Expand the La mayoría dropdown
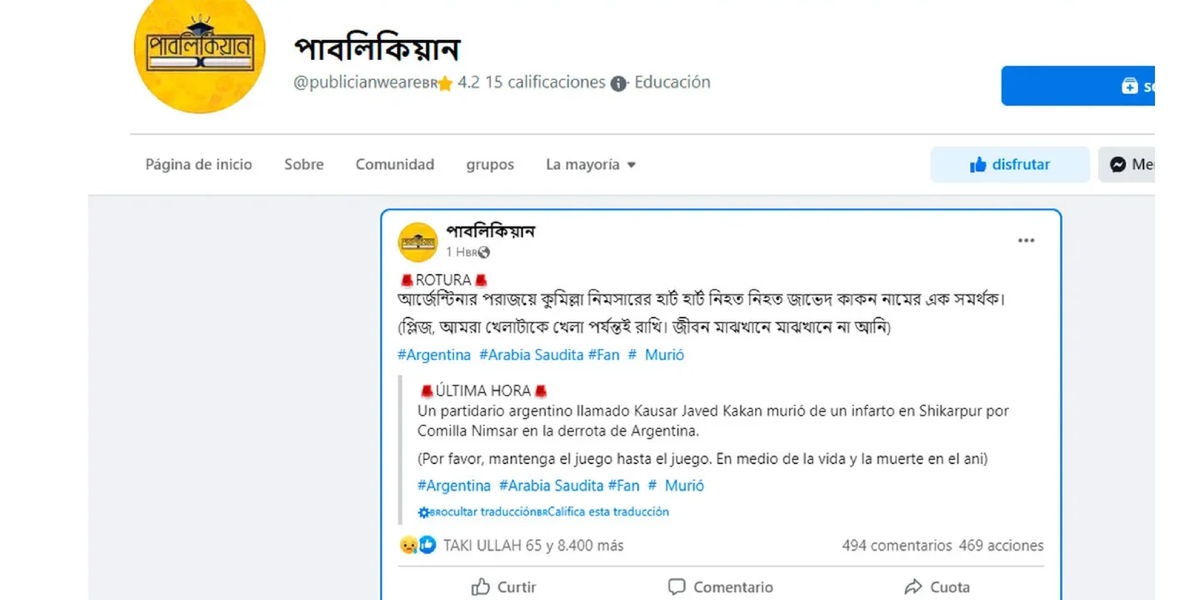Image resolution: width=1200 pixels, height=600 pixels. tap(591, 164)
